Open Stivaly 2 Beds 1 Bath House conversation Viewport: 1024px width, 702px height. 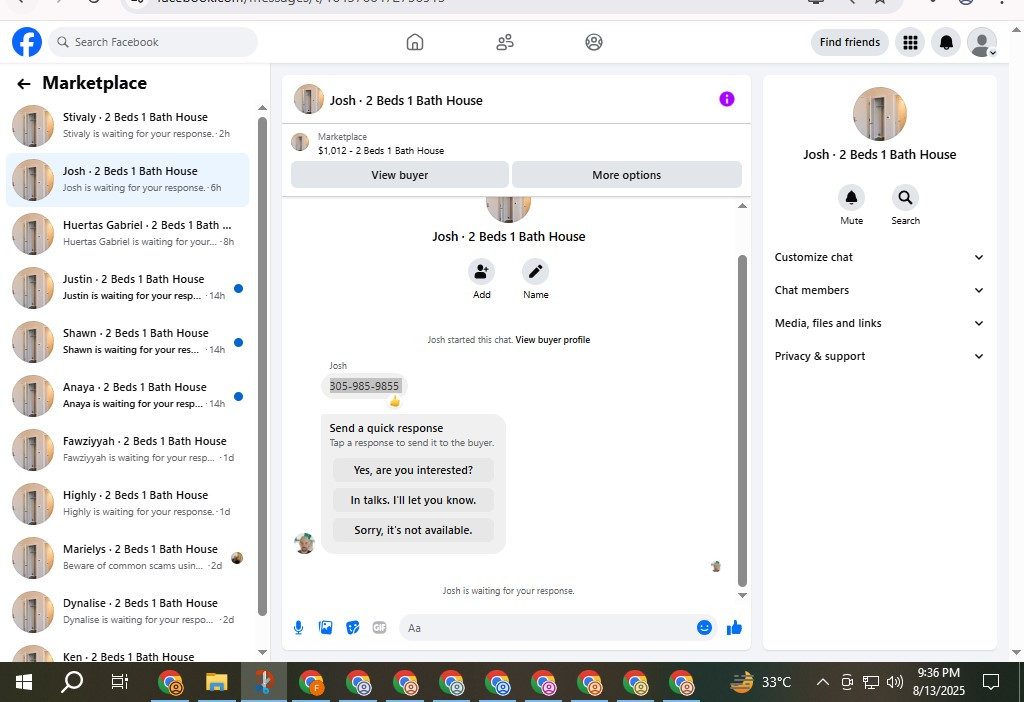(x=127, y=125)
